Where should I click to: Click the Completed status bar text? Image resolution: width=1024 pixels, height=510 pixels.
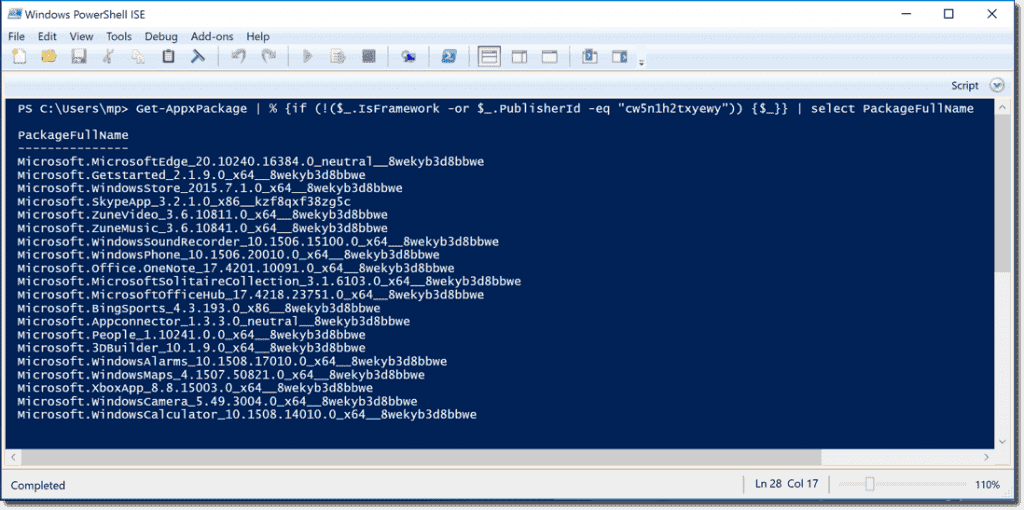38,485
